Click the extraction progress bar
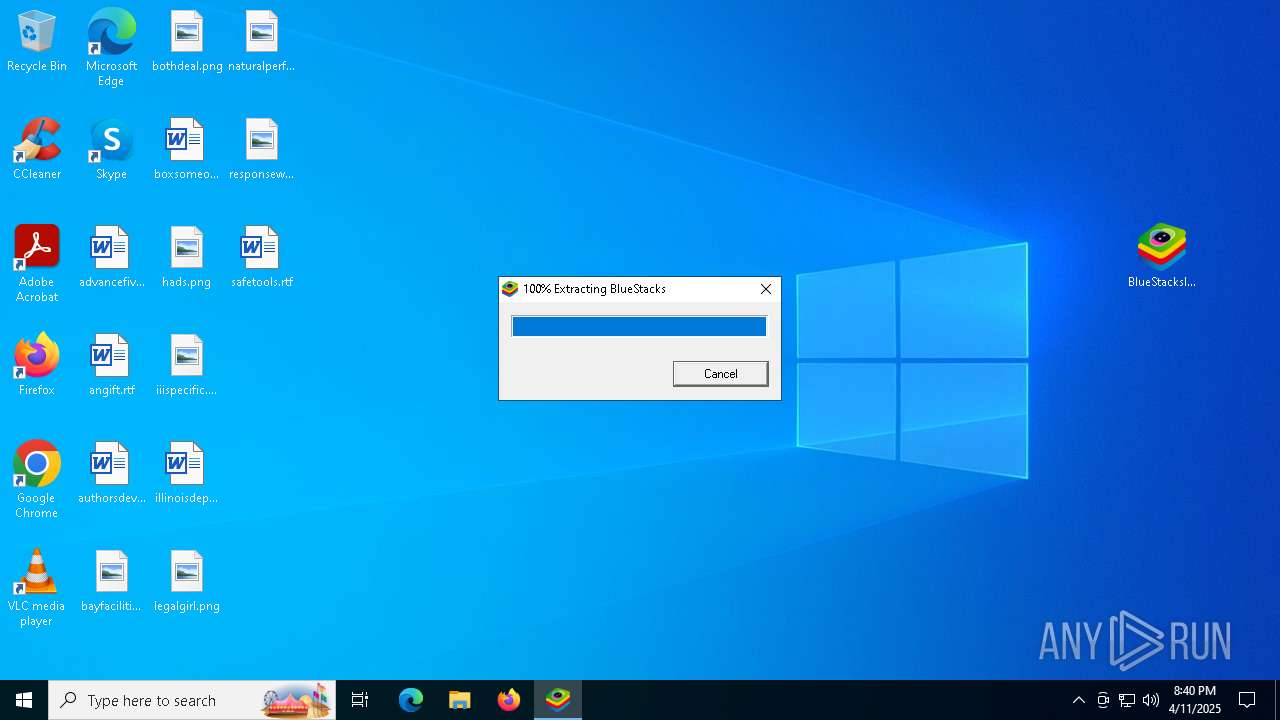This screenshot has height=720, width=1280. (639, 326)
